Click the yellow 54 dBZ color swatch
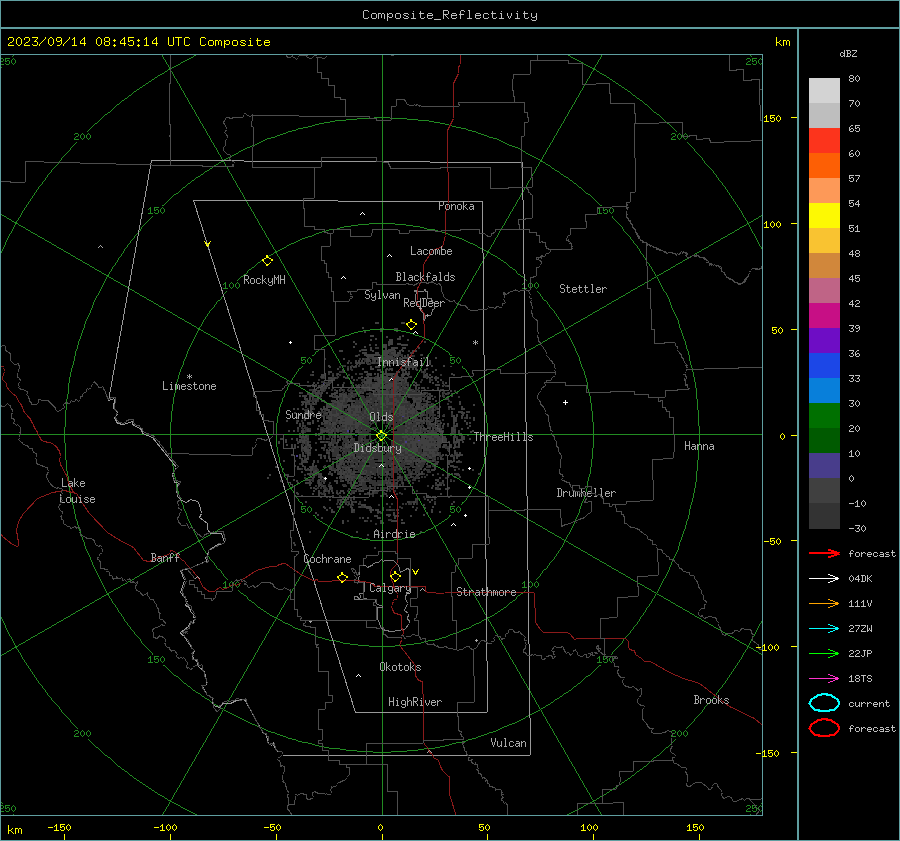Viewport: 900px width, 841px height. coord(824,215)
